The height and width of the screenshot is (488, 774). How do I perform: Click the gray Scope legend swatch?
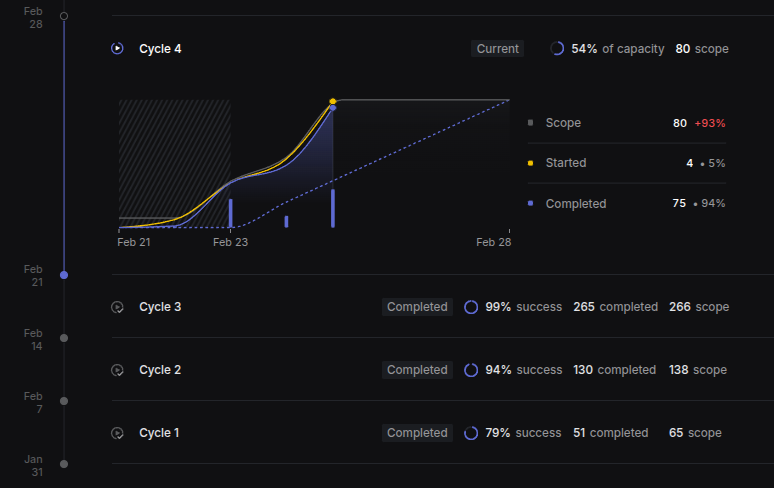pyautogui.click(x=531, y=122)
